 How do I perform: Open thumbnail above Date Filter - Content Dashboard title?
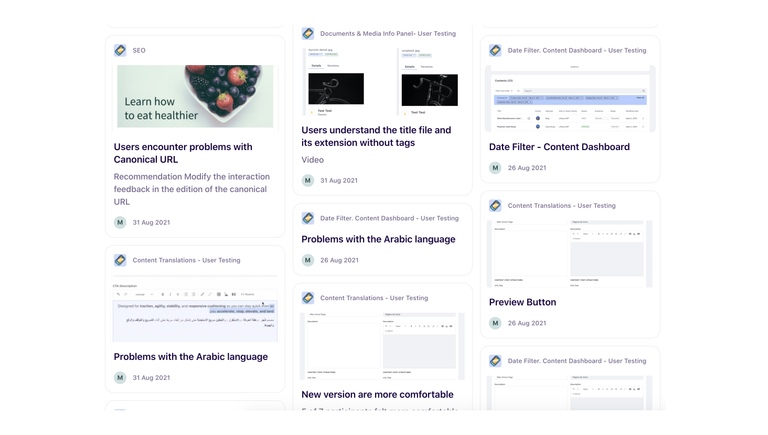[x=570, y=98]
